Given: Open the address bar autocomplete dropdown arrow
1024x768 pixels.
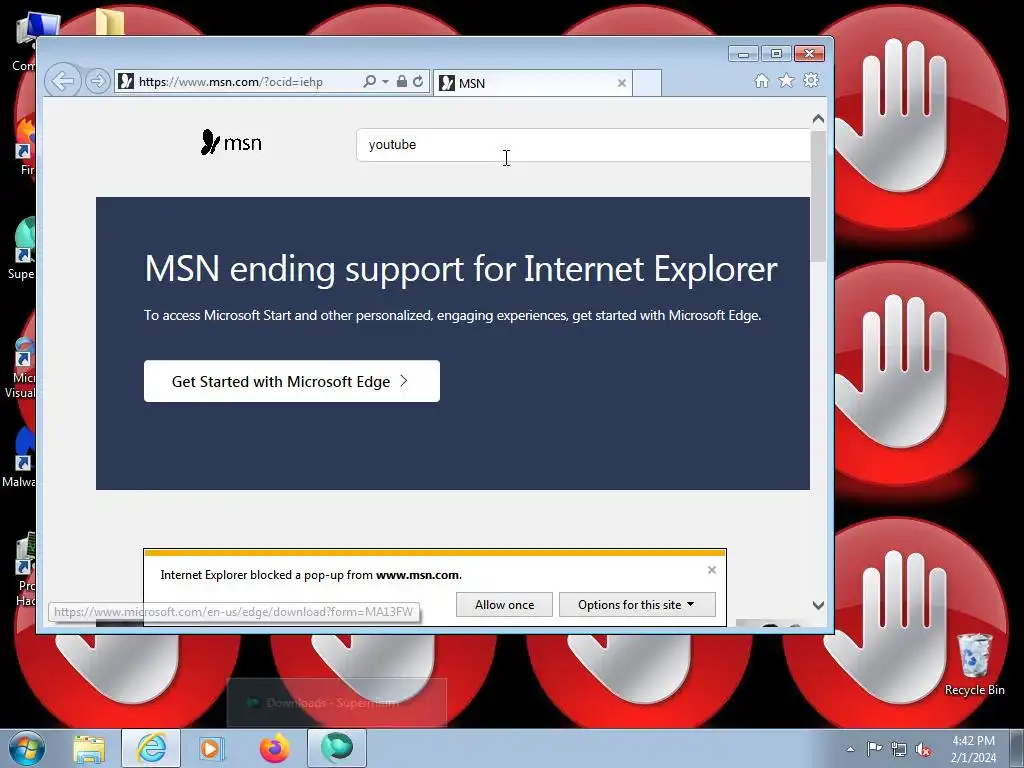Looking at the screenshot, I should point(385,82).
